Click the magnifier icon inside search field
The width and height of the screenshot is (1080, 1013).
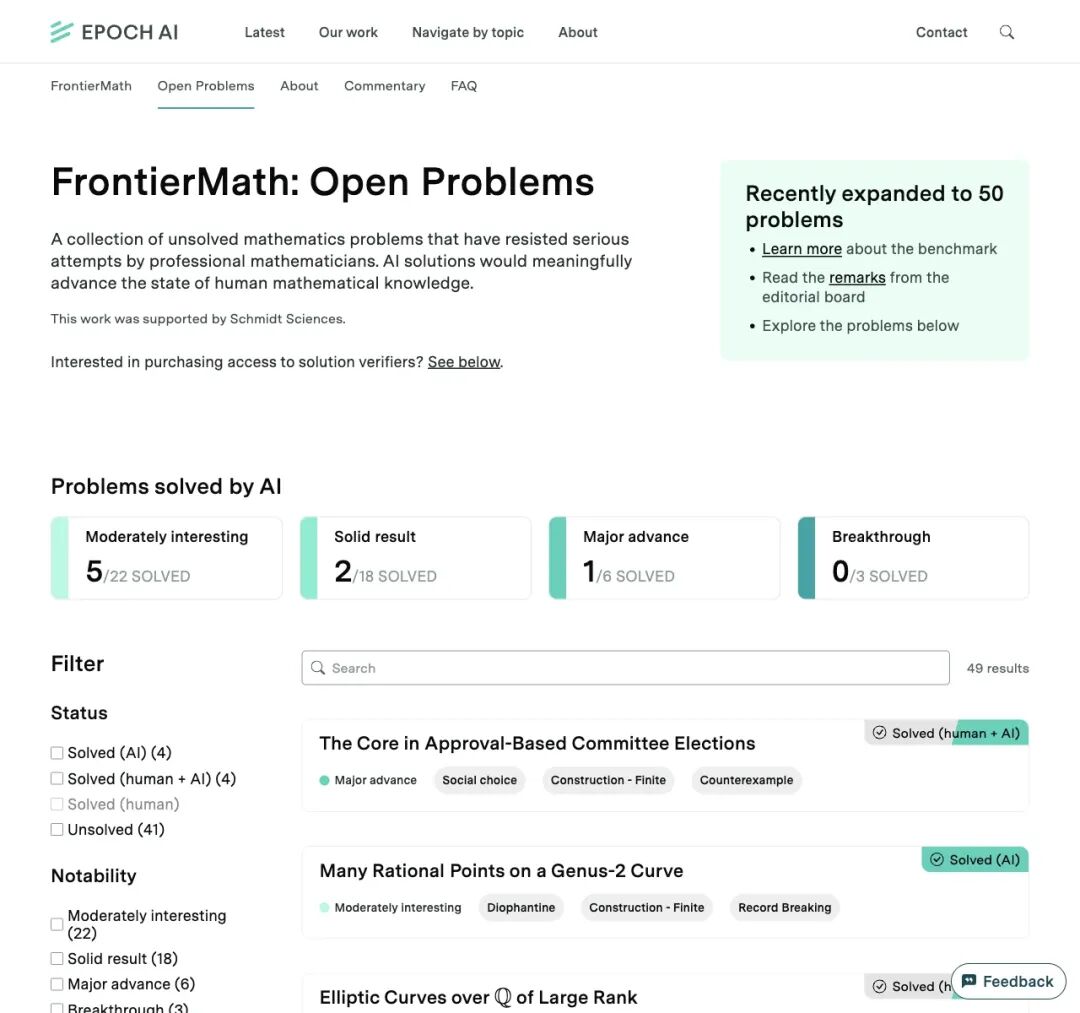tap(318, 667)
